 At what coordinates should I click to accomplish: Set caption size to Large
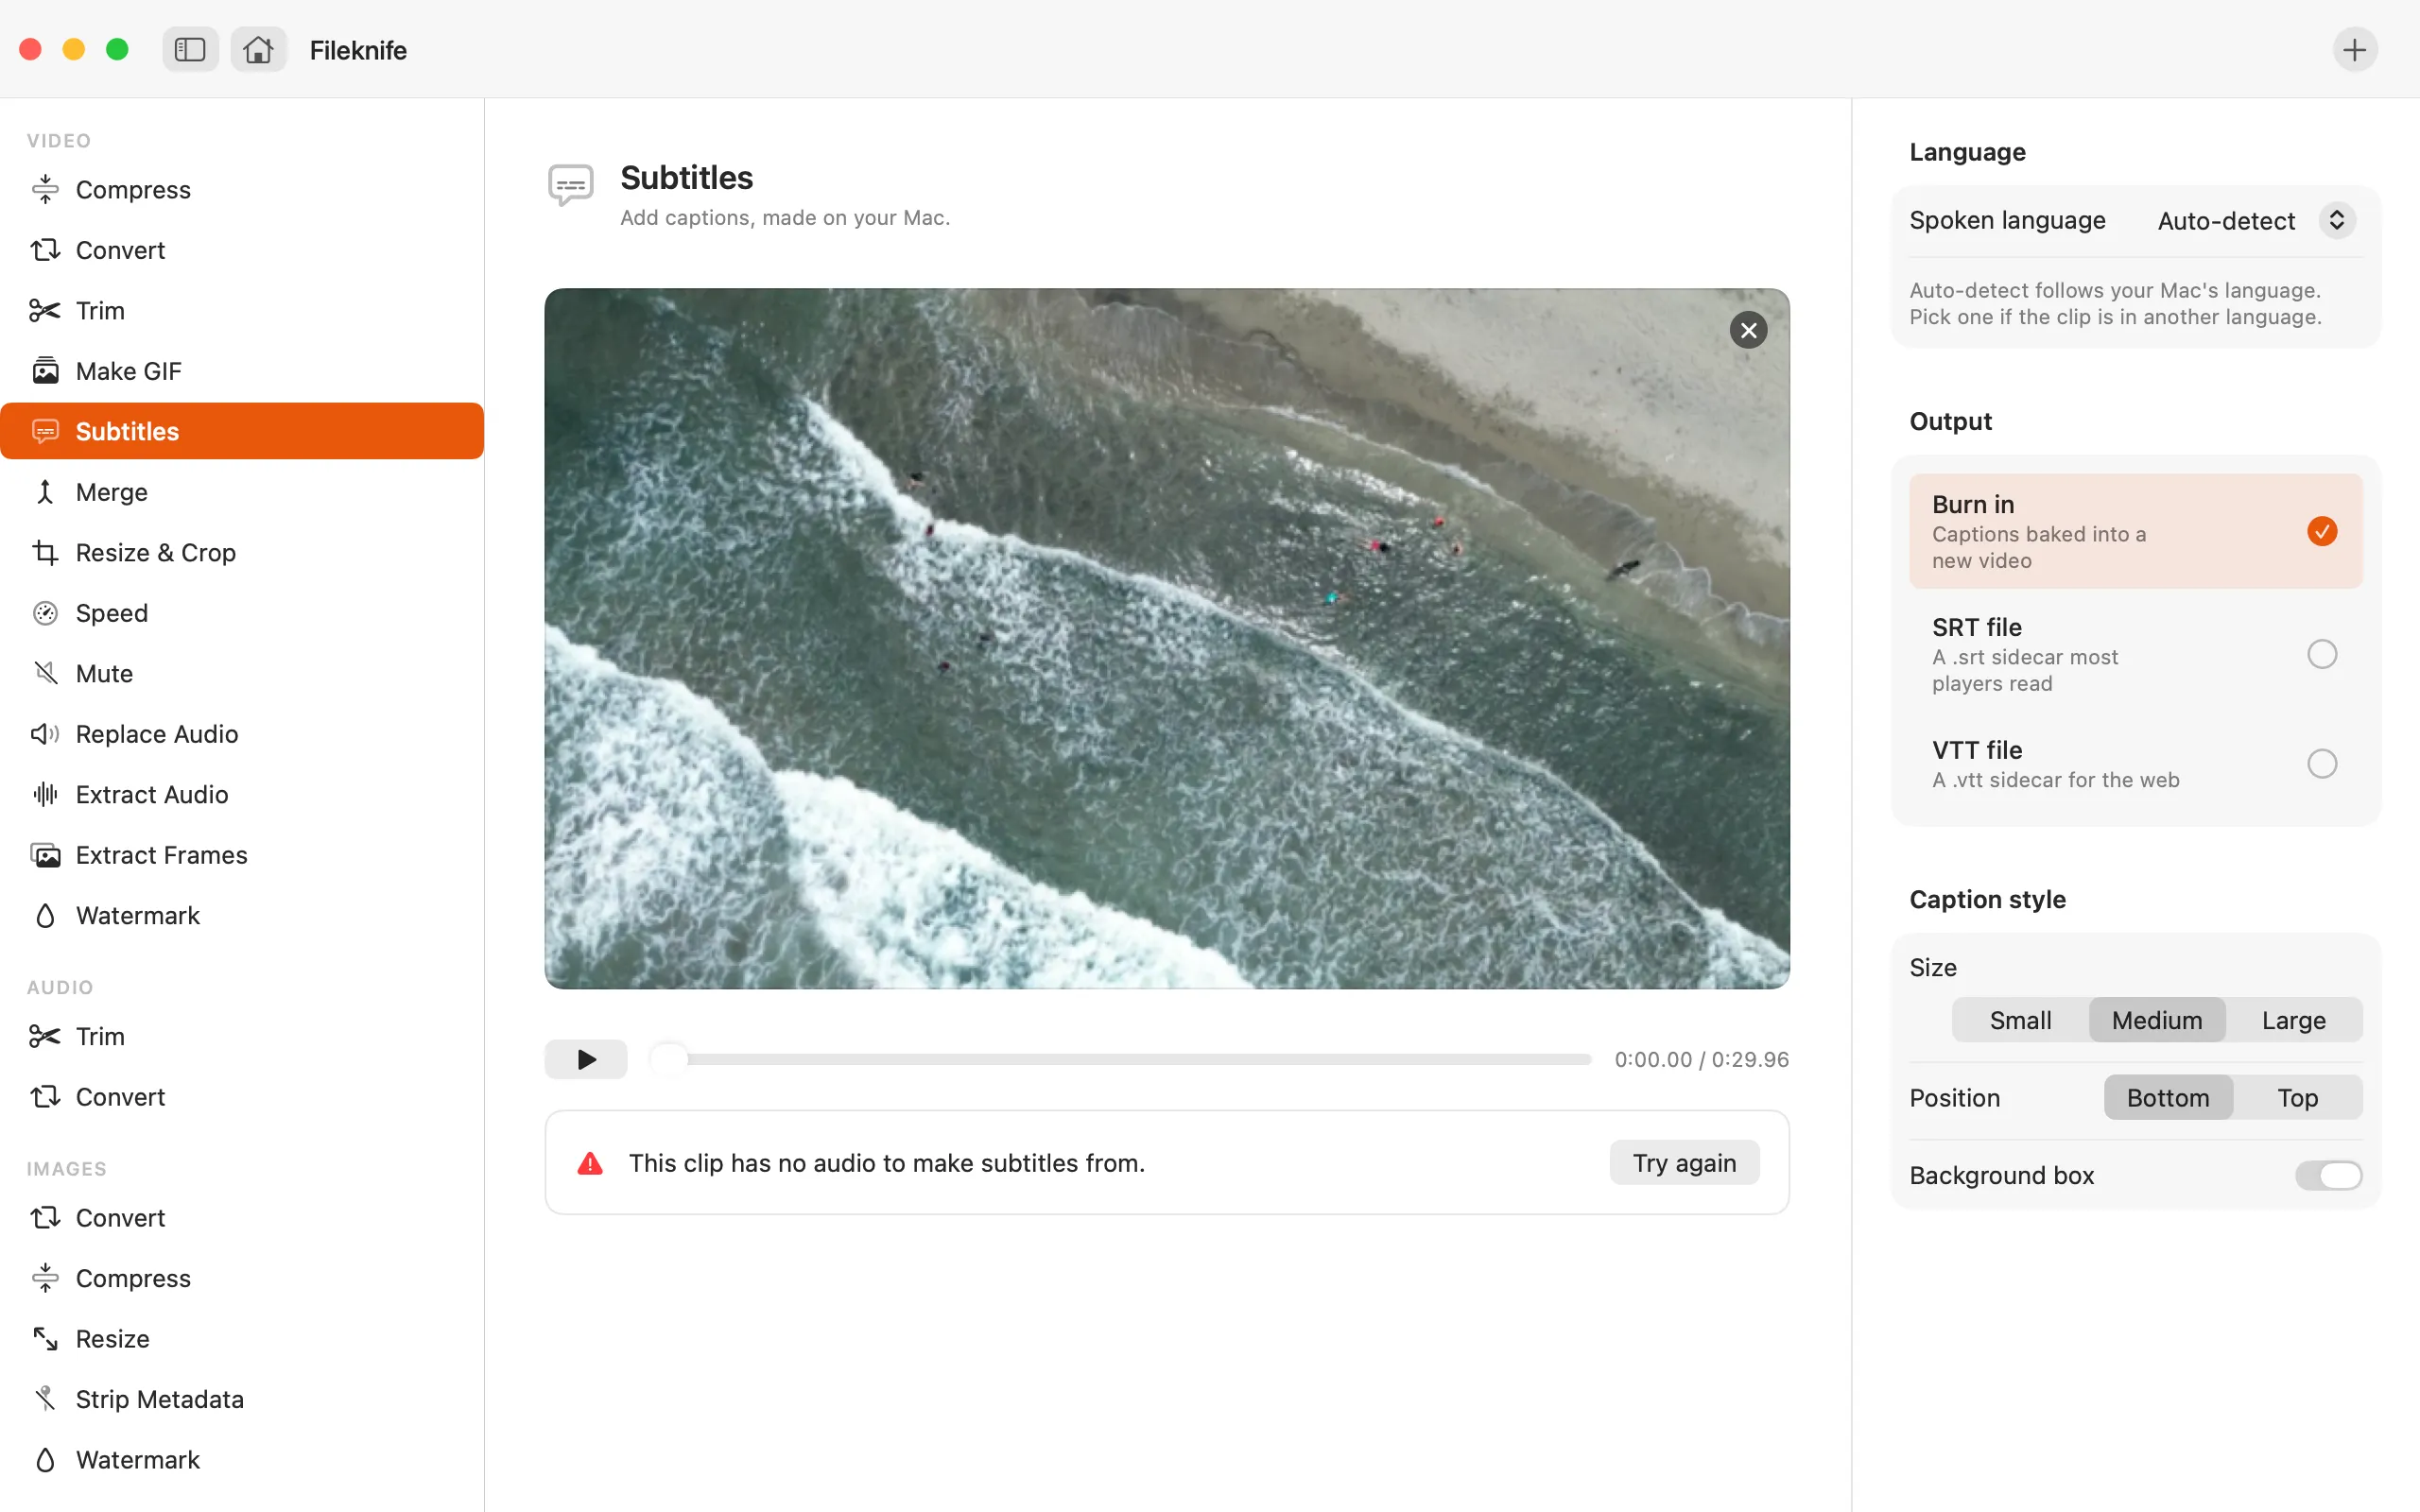tap(2294, 1020)
